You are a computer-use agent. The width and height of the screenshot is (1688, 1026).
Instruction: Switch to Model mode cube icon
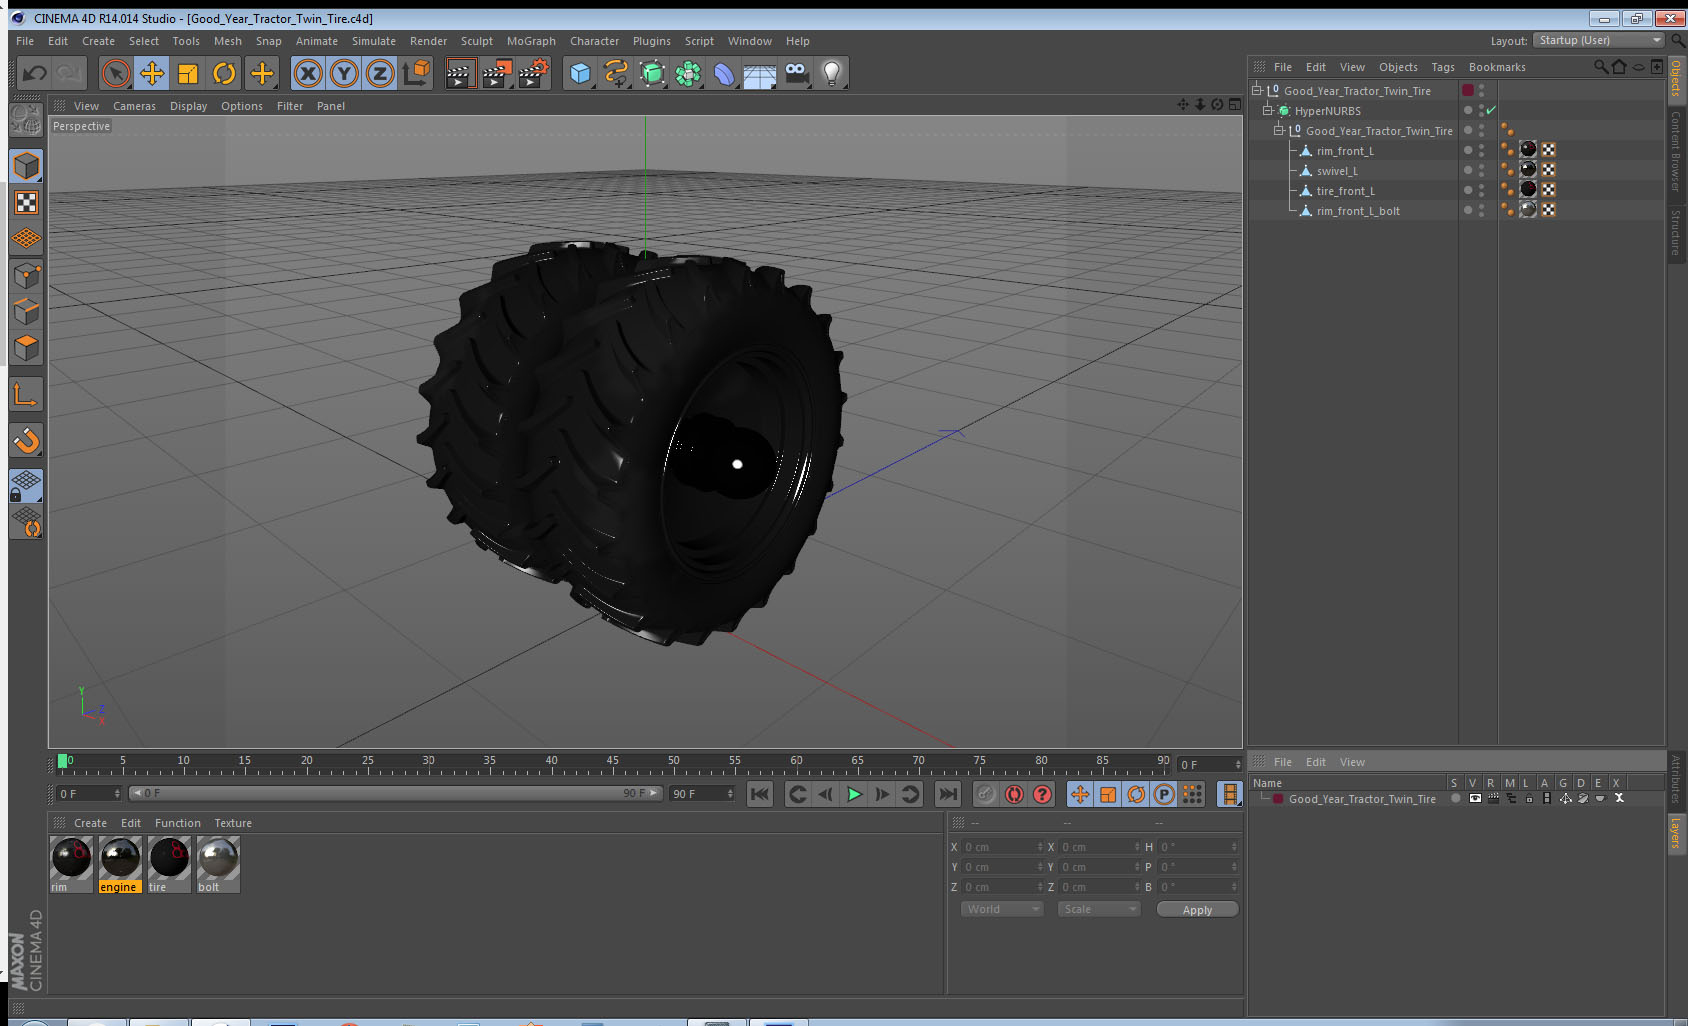tap(26, 166)
